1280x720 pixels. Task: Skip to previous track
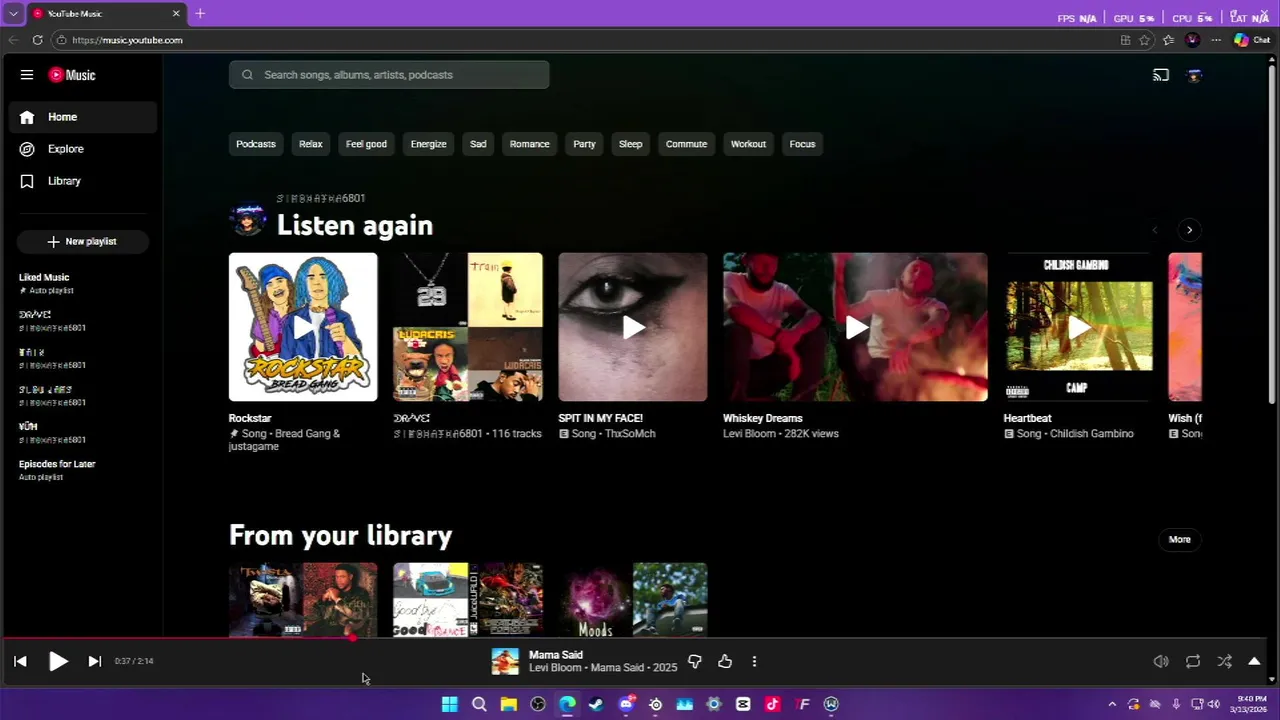(x=20, y=661)
